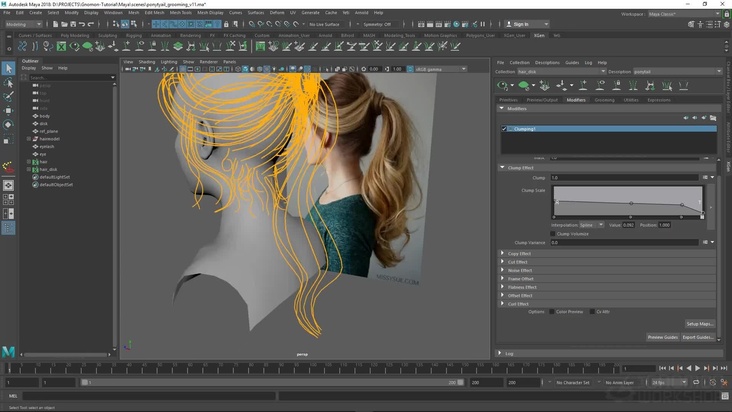The width and height of the screenshot is (732, 412).
Task: Click the Sign In button
Action: click(x=528, y=24)
